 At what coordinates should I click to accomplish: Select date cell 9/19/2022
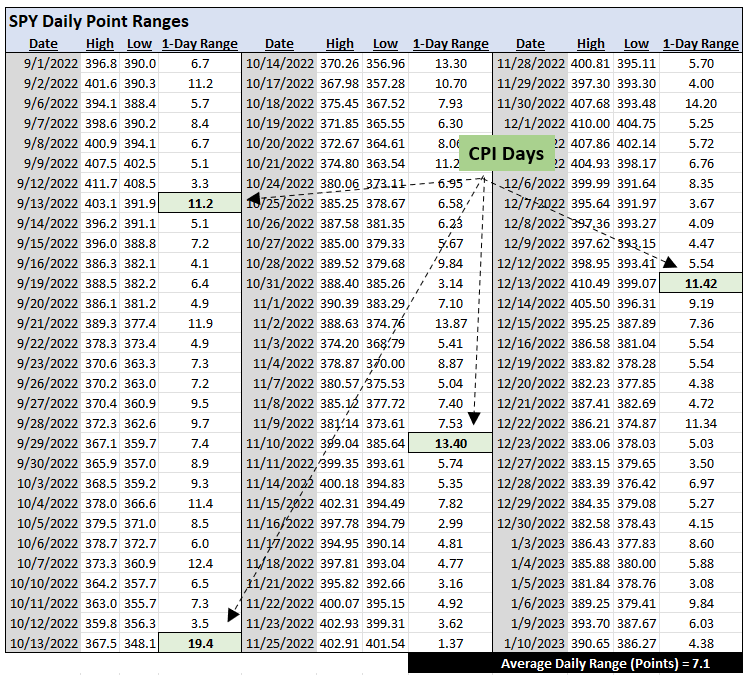[44, 284]
